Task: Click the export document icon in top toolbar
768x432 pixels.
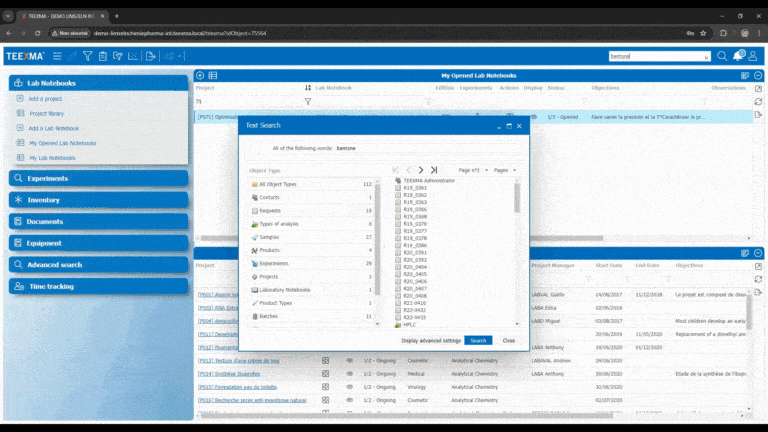Action: (150, 56)
